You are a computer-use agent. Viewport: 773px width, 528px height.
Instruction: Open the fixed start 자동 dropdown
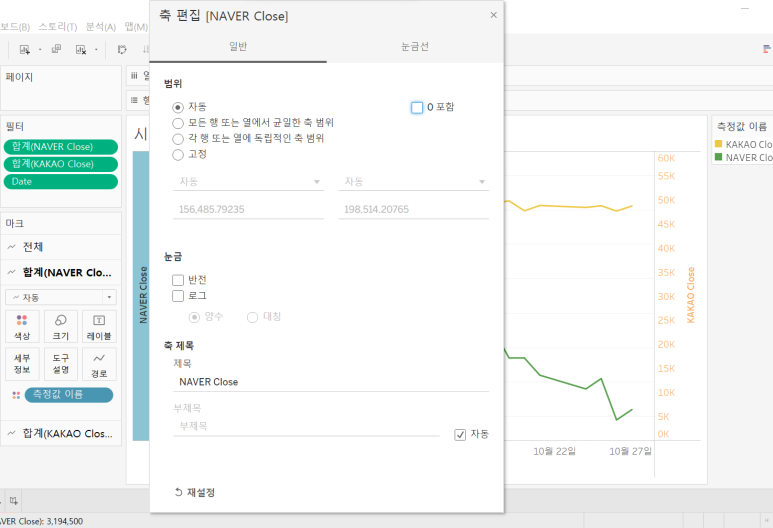point(248,181)
